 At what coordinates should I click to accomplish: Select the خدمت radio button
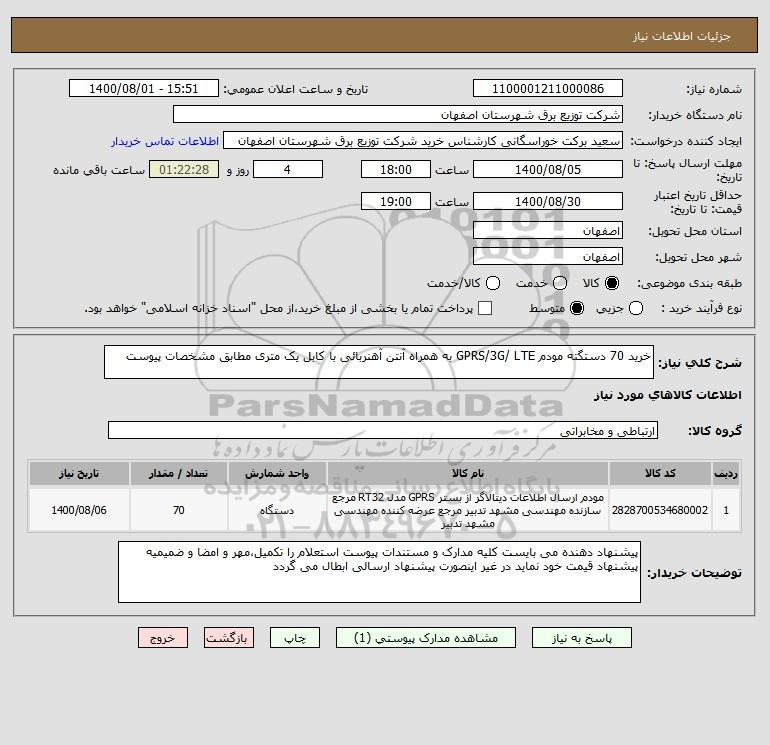[560, 283]
